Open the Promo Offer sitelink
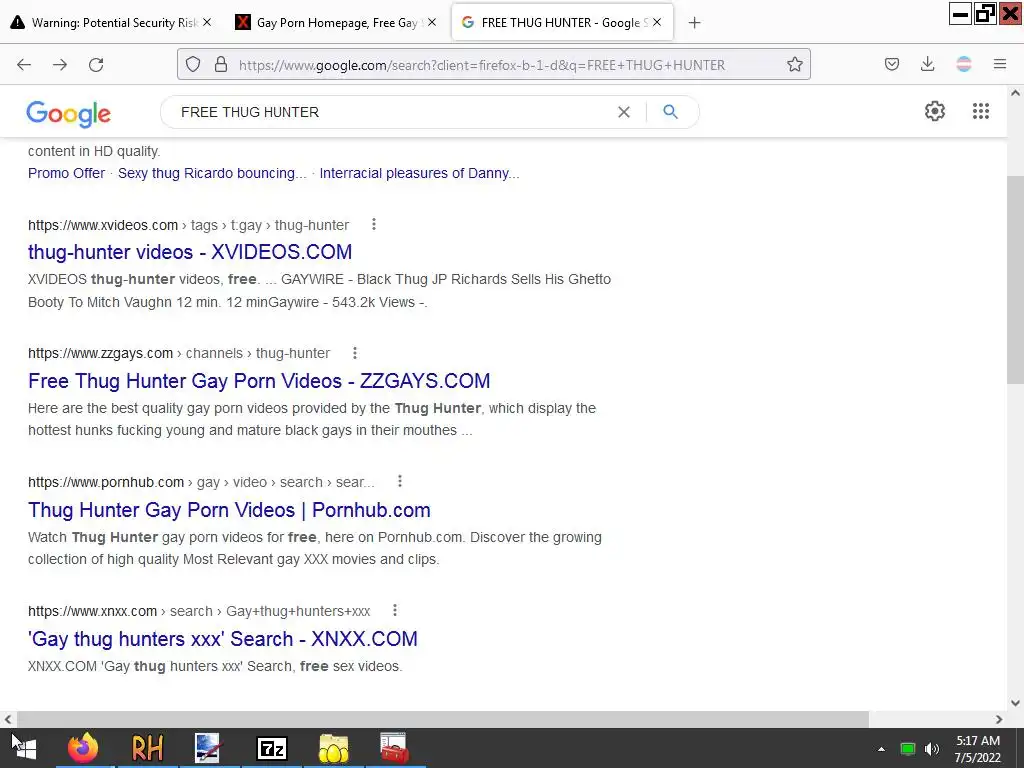The height and width of the screenshot is (768, 1024). click(x=67, y=173)
